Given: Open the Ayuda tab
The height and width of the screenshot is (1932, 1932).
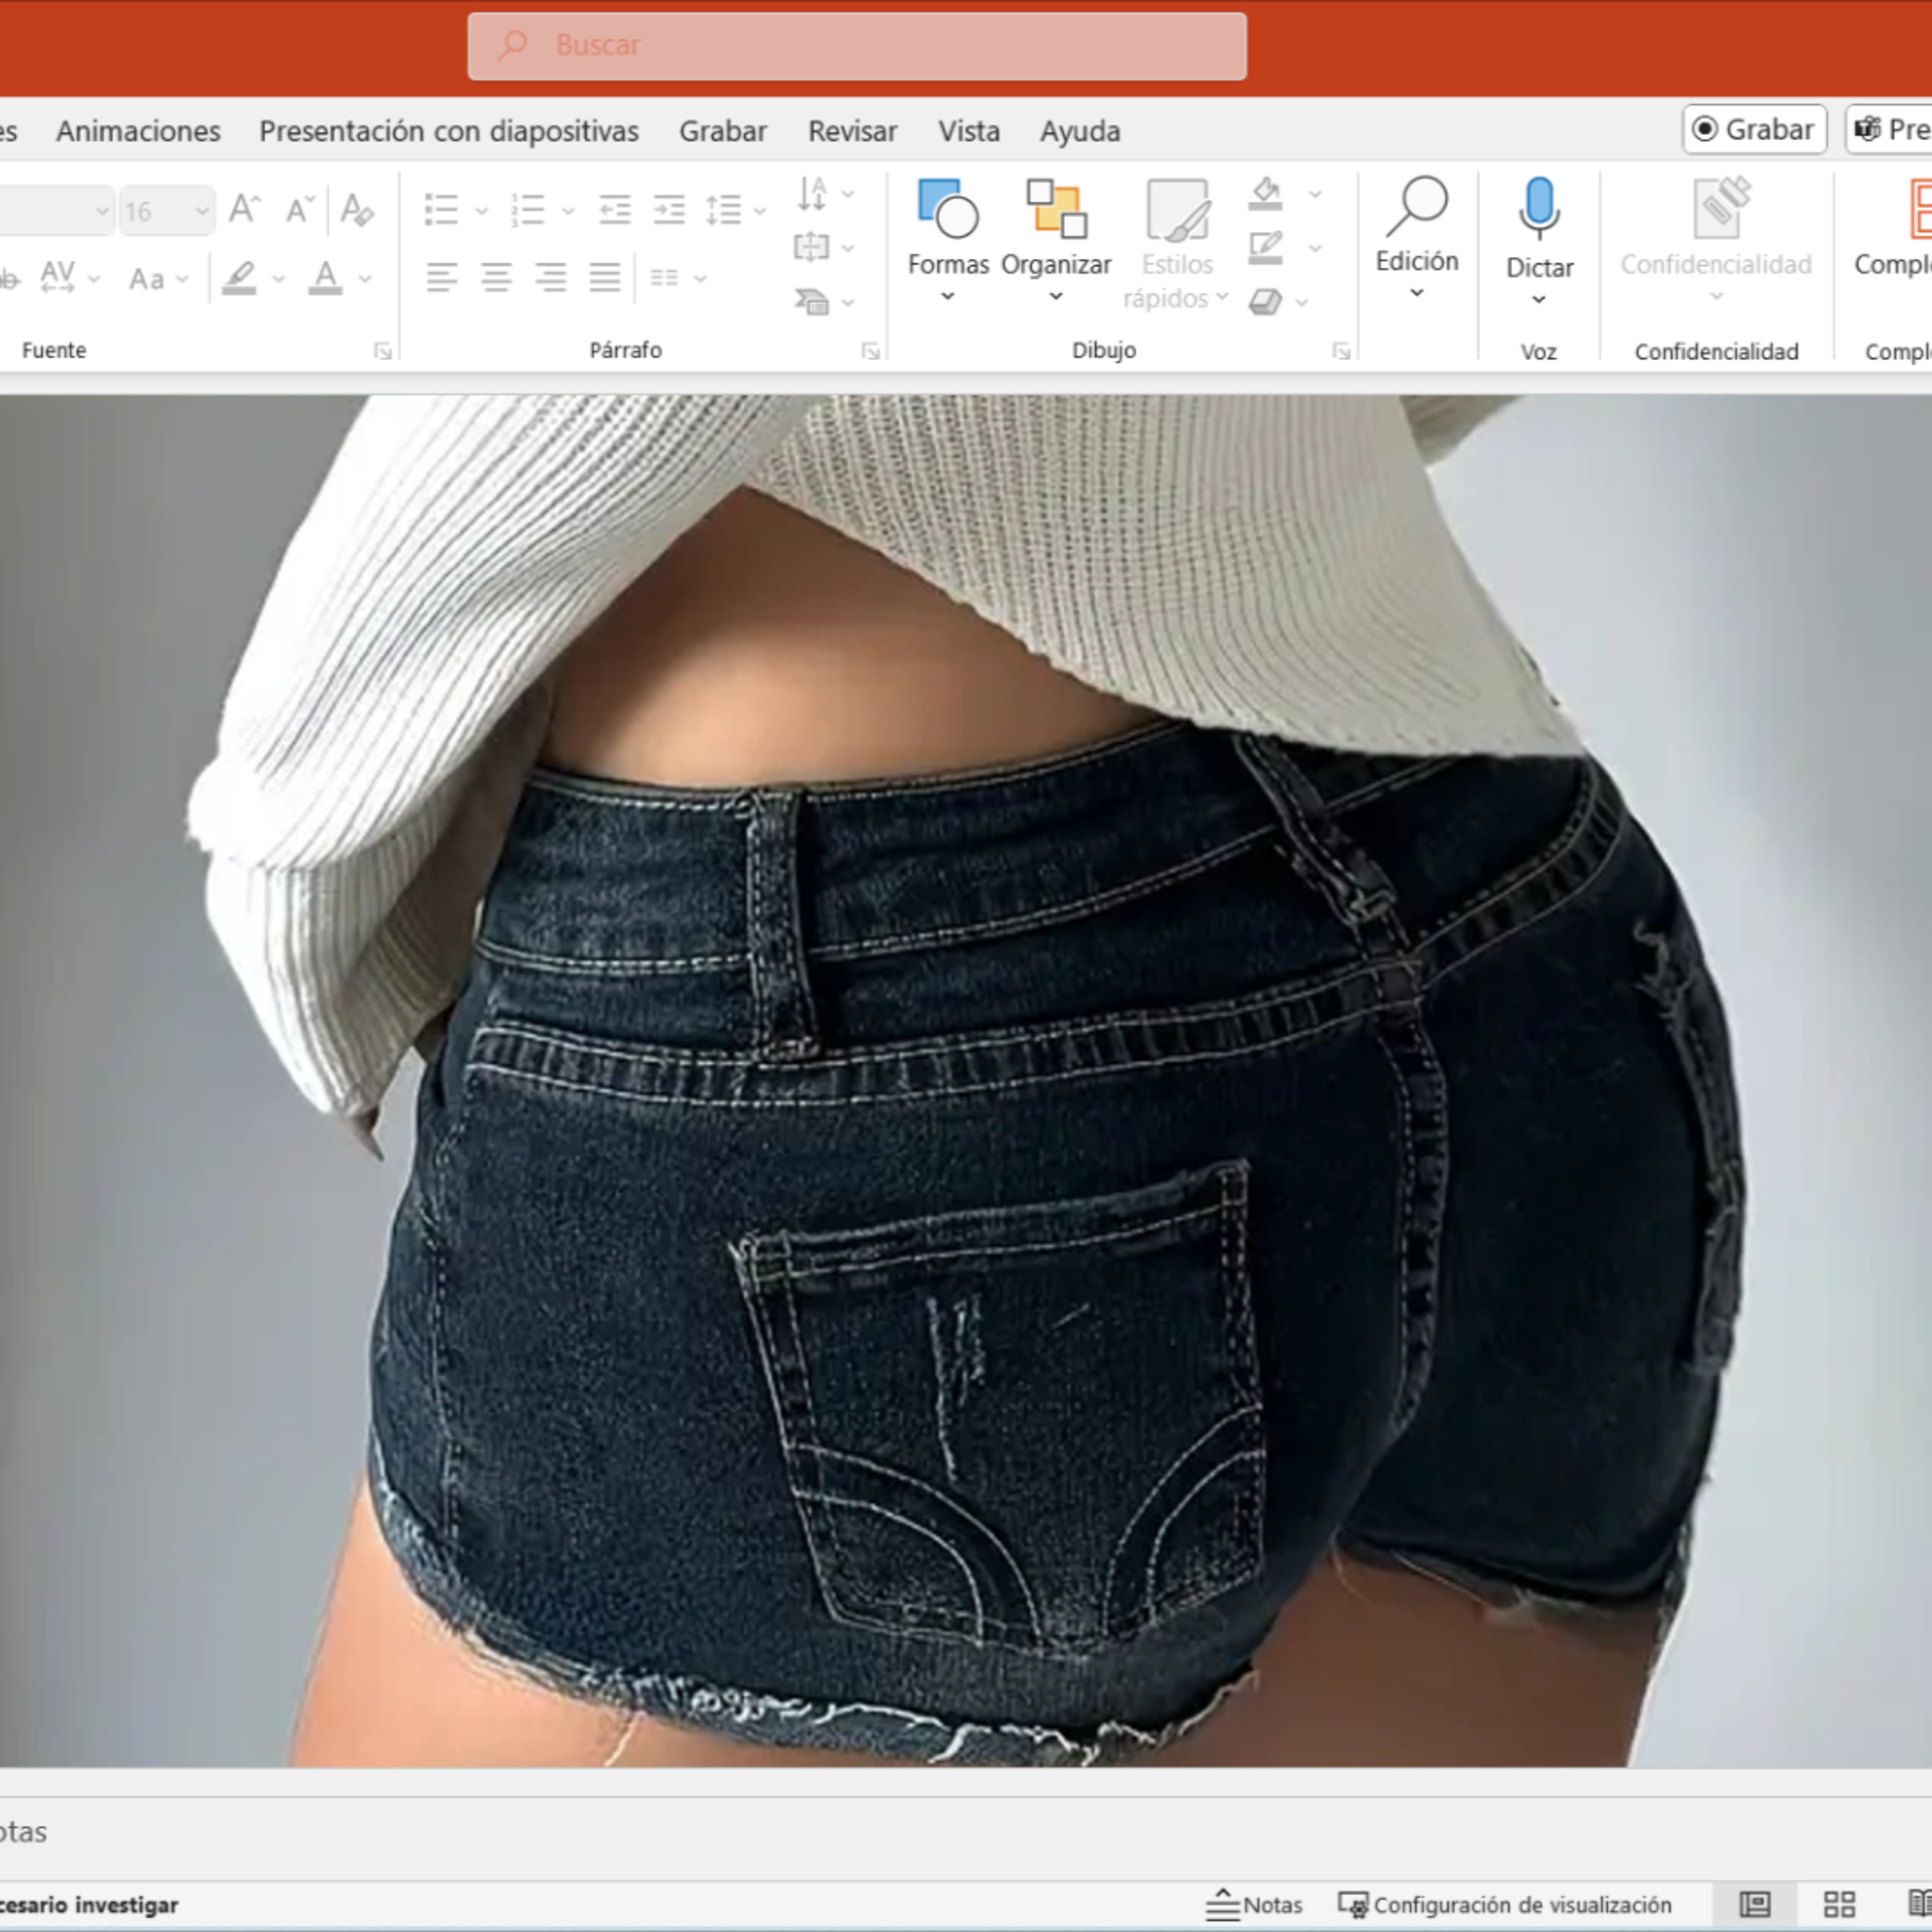Looking at the screenshot, I should pyautogui.click(x=1080, y=131).
